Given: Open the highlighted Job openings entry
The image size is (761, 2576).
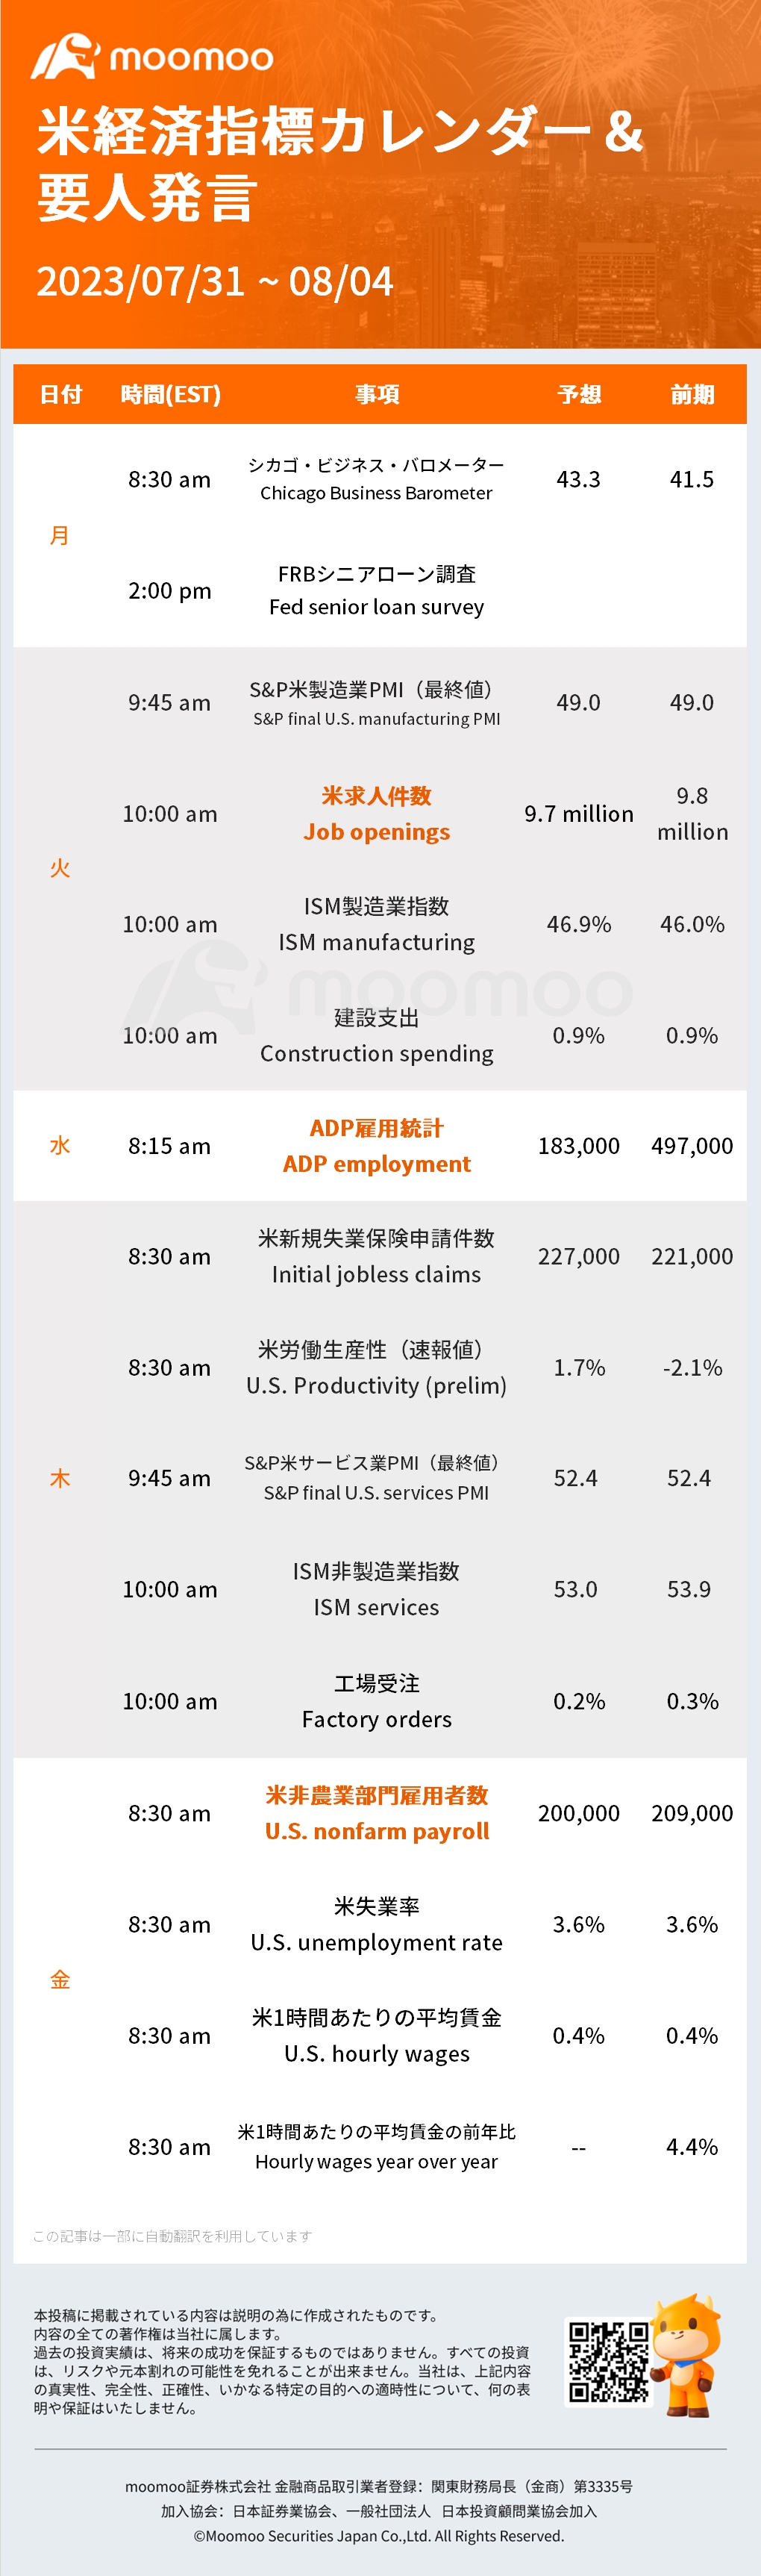Looking at the screenshot, I should click(x=377, y=814).
